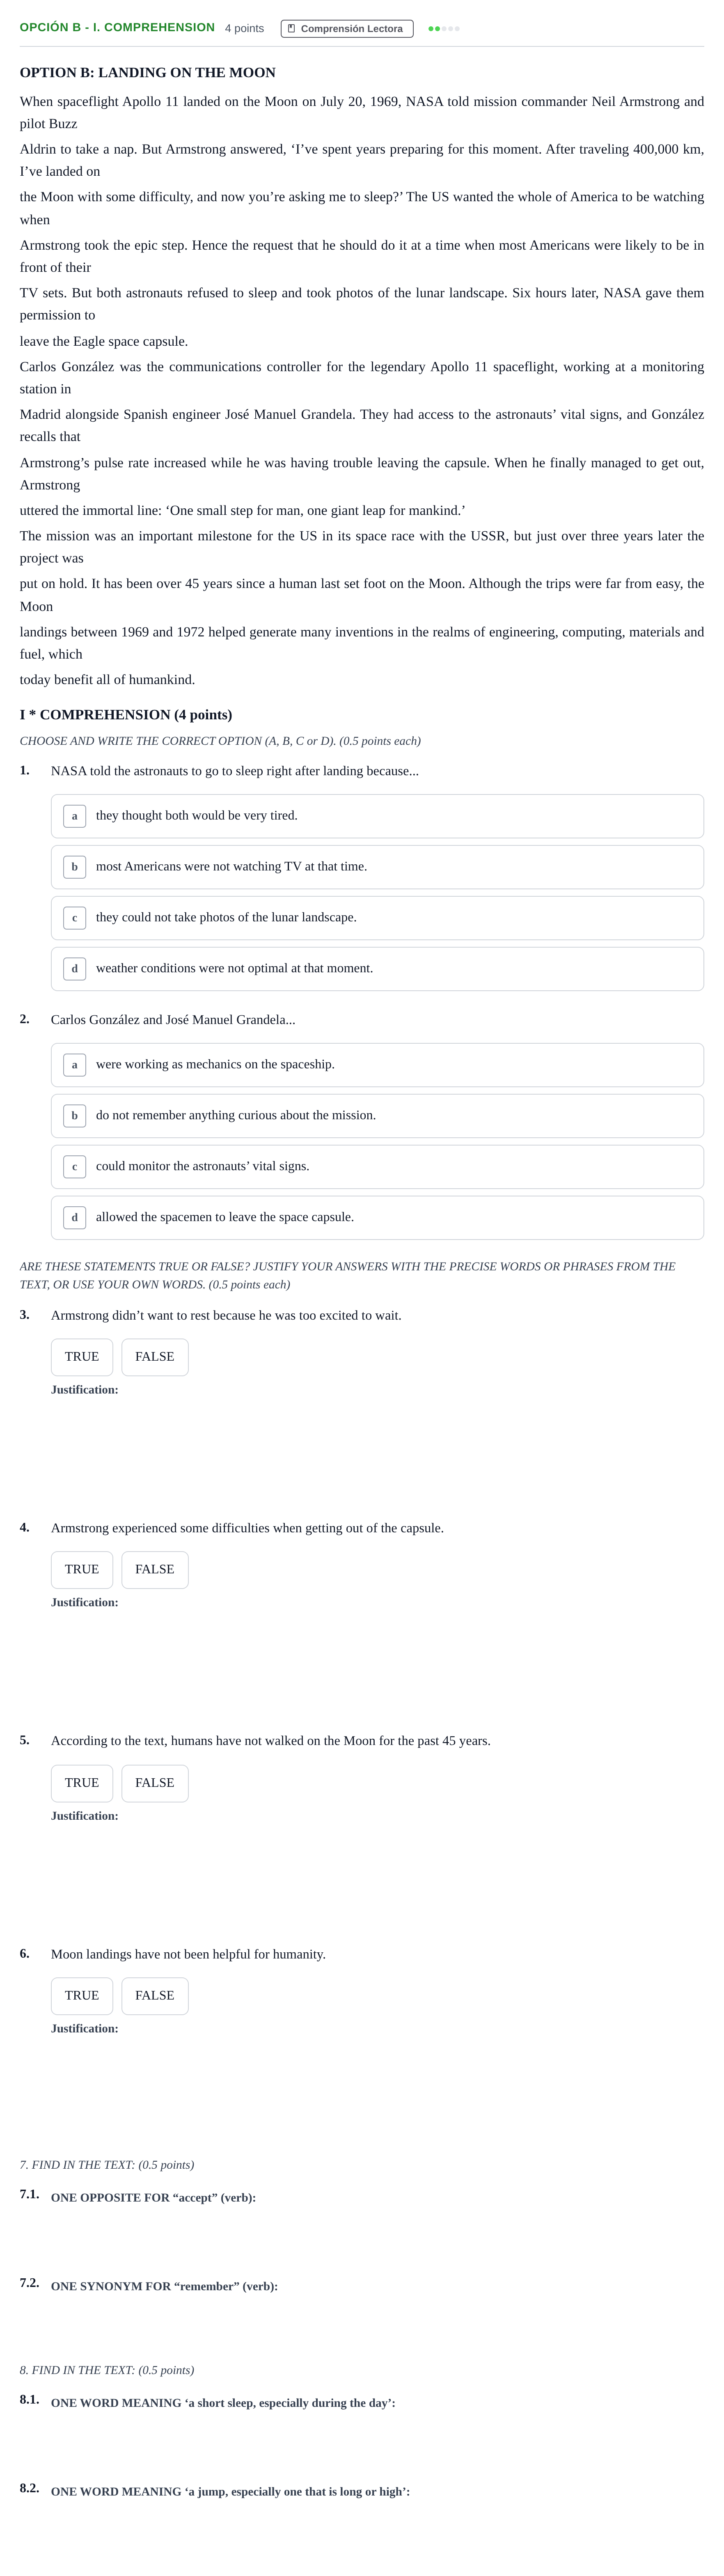Mark question 3 as FALSE
Screen dimensions: 724x2576
[155, 1357]
